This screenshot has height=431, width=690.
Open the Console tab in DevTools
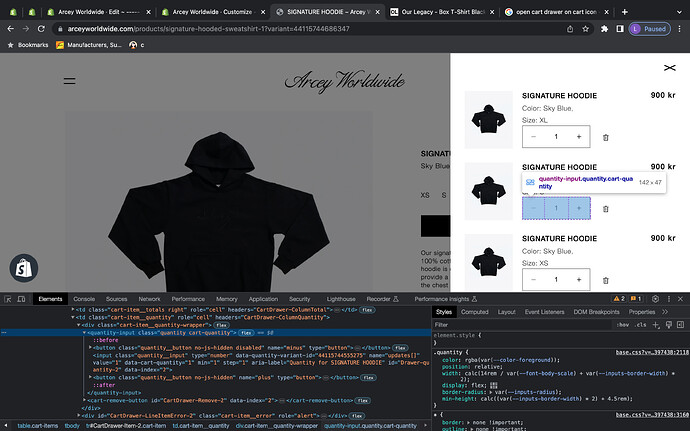[84, 299]
